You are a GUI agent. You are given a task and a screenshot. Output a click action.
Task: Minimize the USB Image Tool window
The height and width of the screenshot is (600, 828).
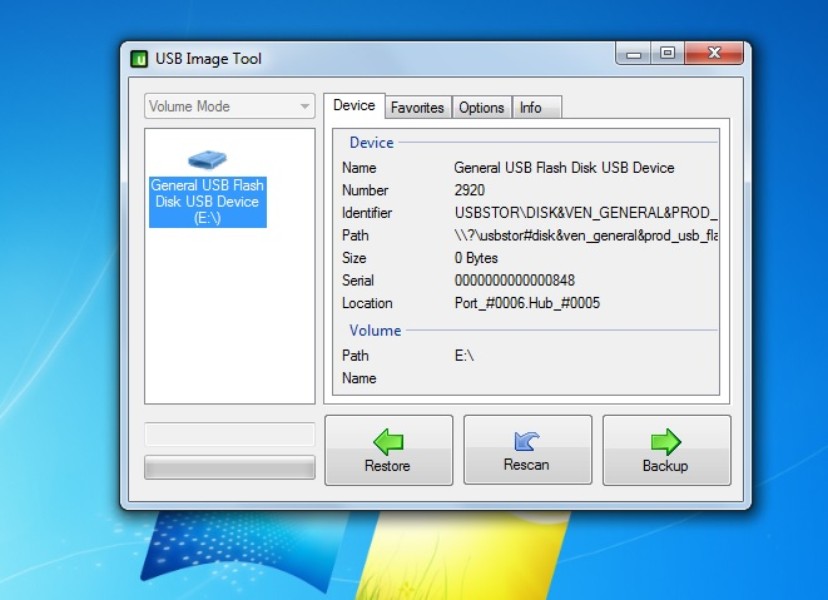coord(633,54)
